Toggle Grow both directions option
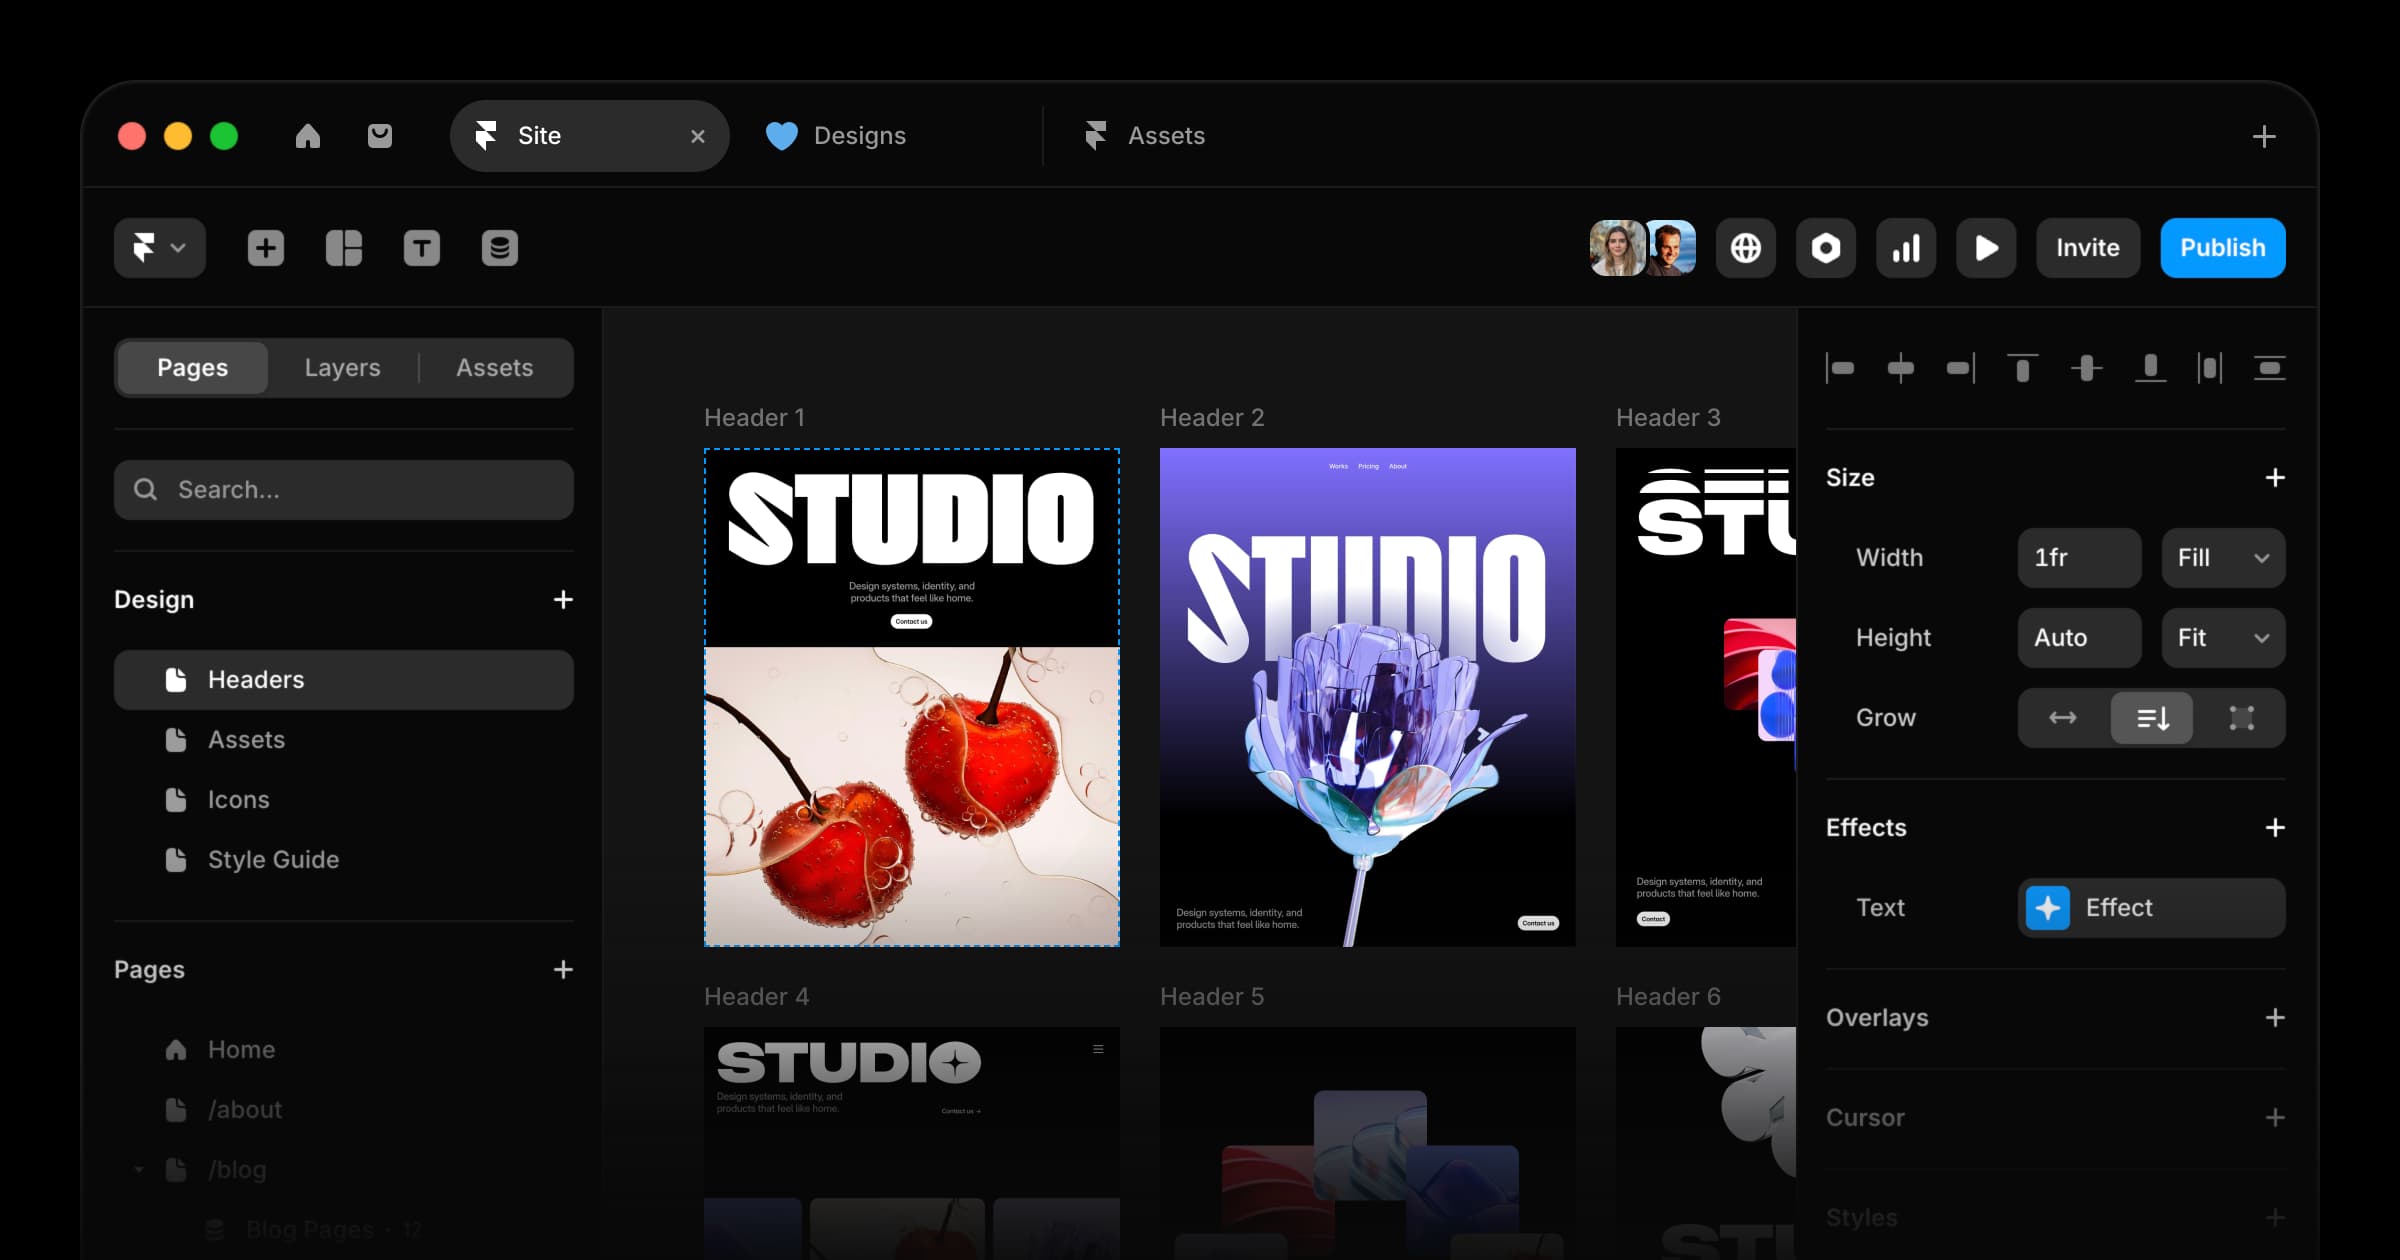The image size is (2400, 1260). 2242,718
